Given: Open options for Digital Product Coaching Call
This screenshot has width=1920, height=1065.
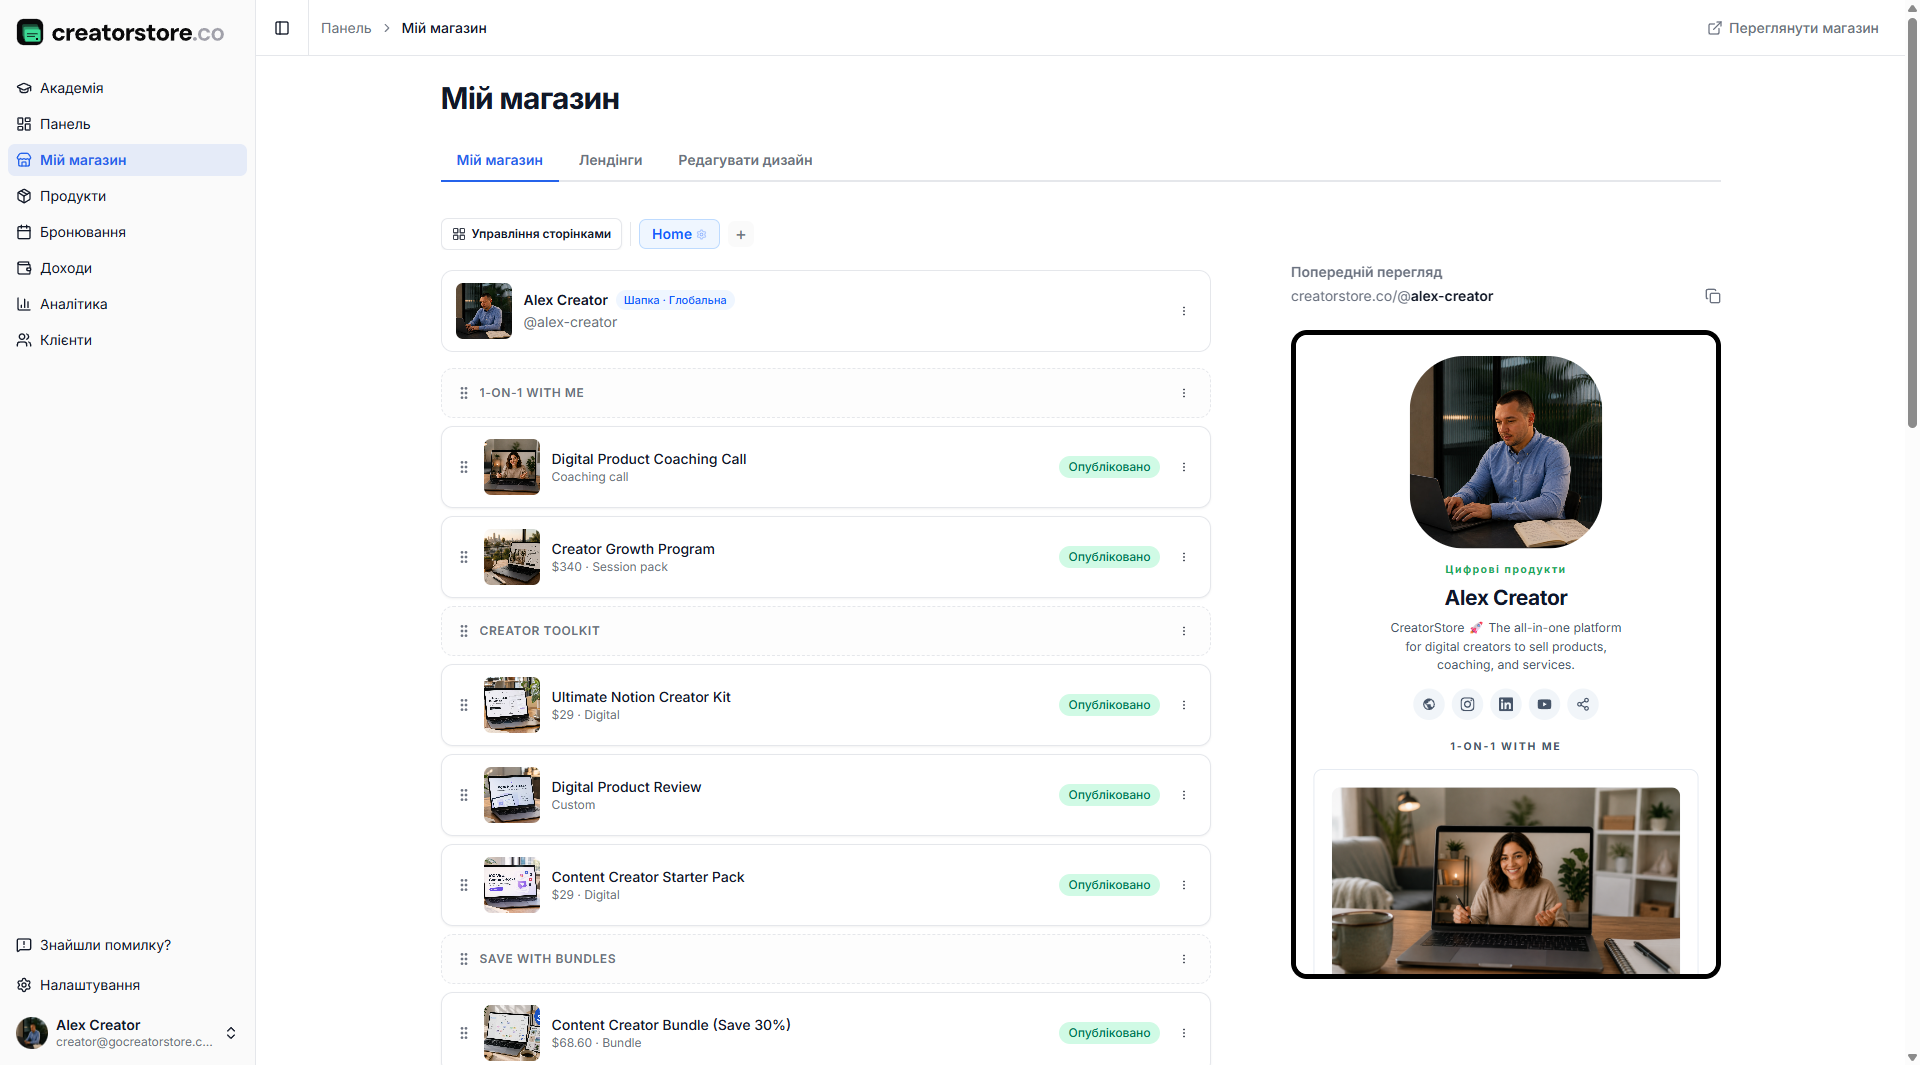Looking at the screenshot, I should (1184, 467).
